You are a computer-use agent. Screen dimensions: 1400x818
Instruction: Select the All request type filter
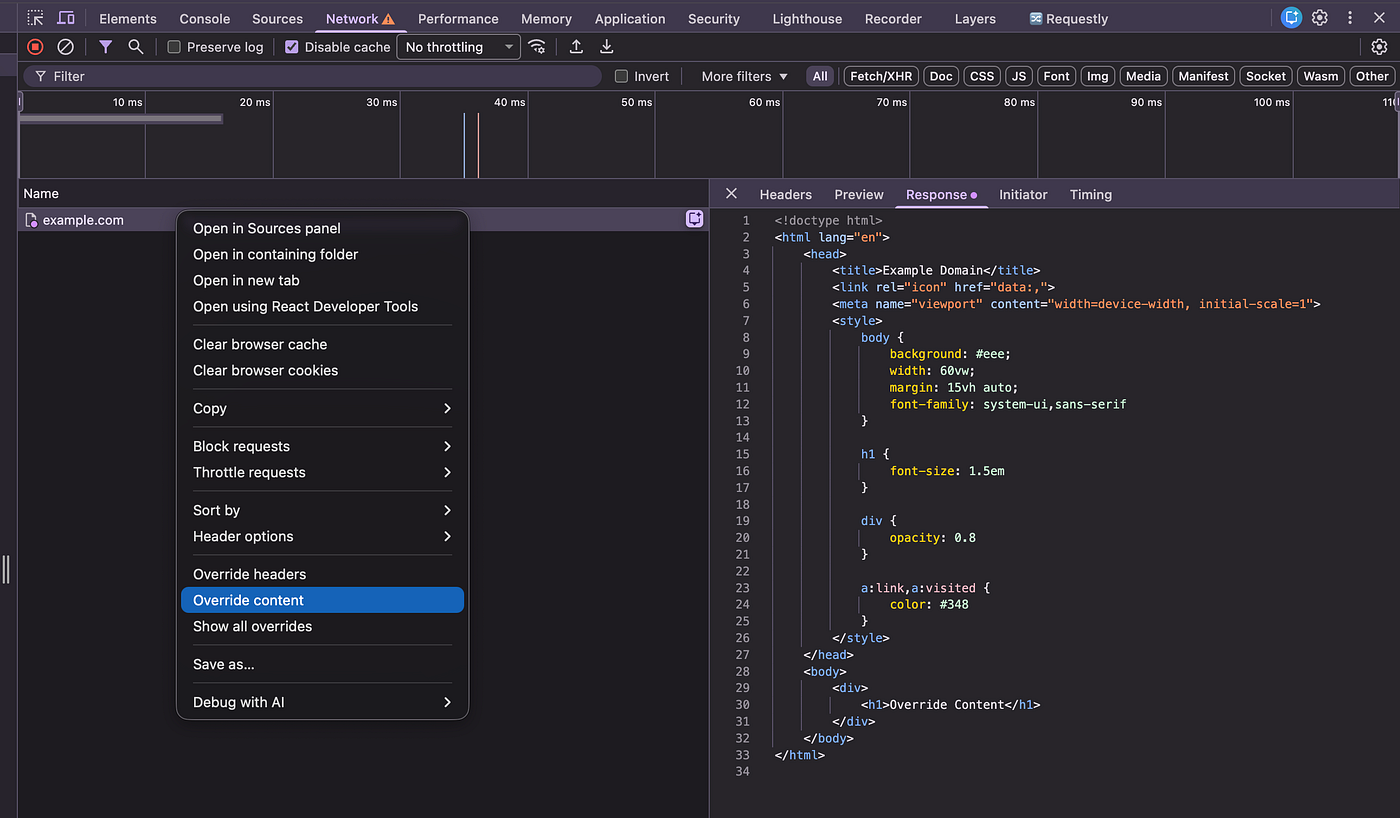(820, 76)
